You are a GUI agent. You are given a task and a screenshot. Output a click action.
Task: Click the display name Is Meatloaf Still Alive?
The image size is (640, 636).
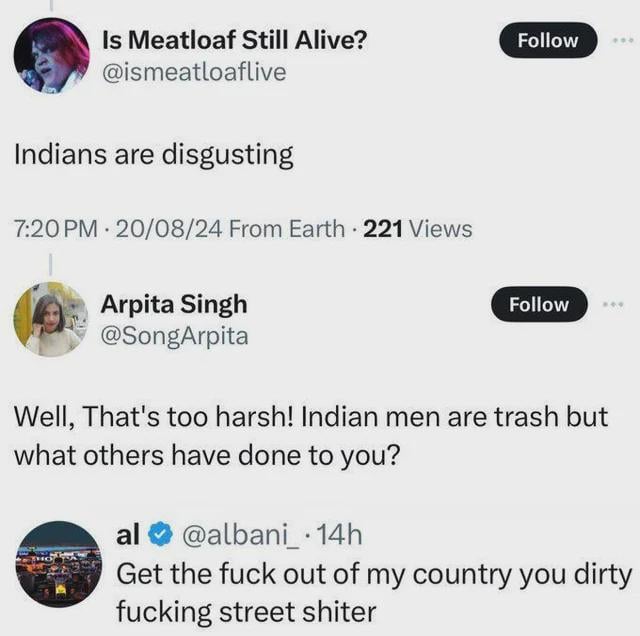[235, 40]
